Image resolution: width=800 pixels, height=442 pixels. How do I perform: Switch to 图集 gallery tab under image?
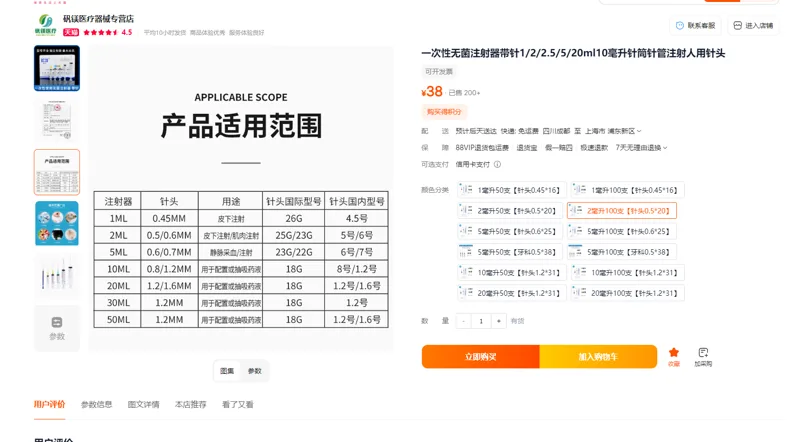[x=227, y=371]
